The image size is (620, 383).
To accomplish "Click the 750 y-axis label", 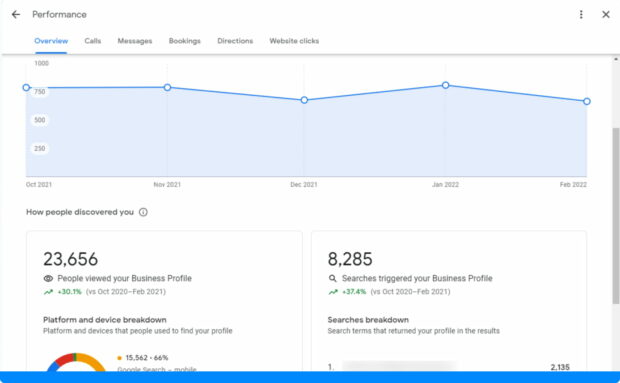I will 40,92.
